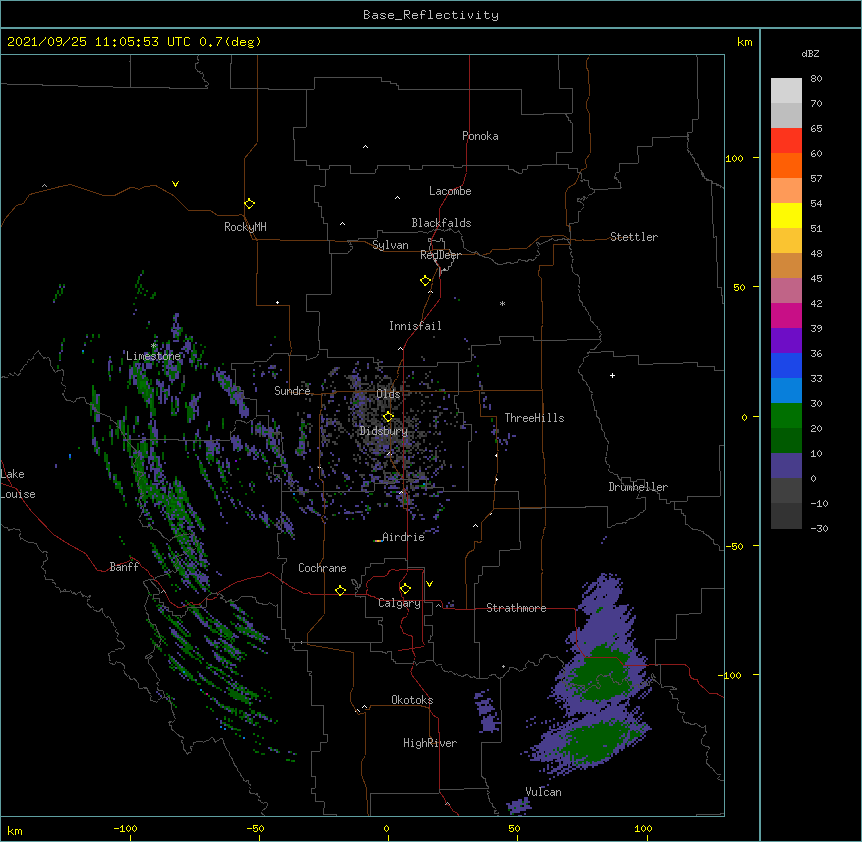Click the white plus marker west of Drumheller
The width and height of the screenshot is (862, 842).
point(612,375)
